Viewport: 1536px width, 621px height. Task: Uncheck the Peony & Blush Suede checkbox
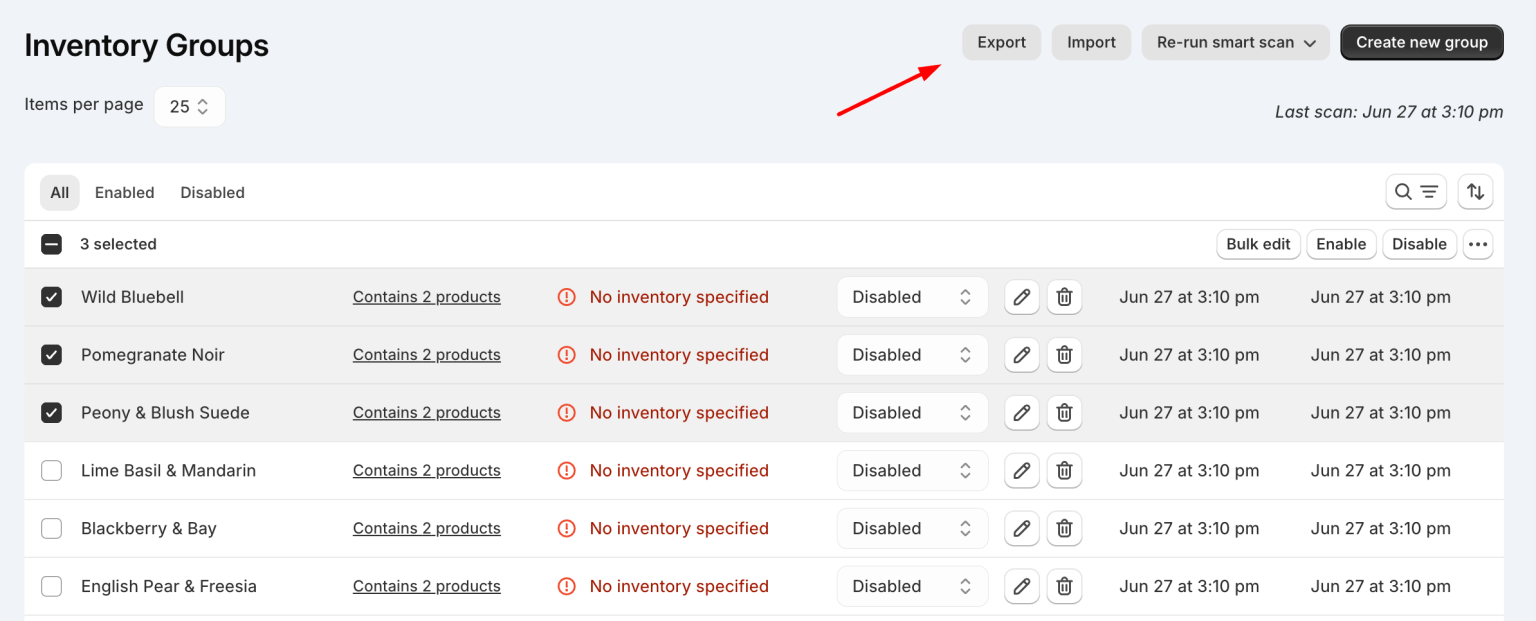tap(51, 412)
